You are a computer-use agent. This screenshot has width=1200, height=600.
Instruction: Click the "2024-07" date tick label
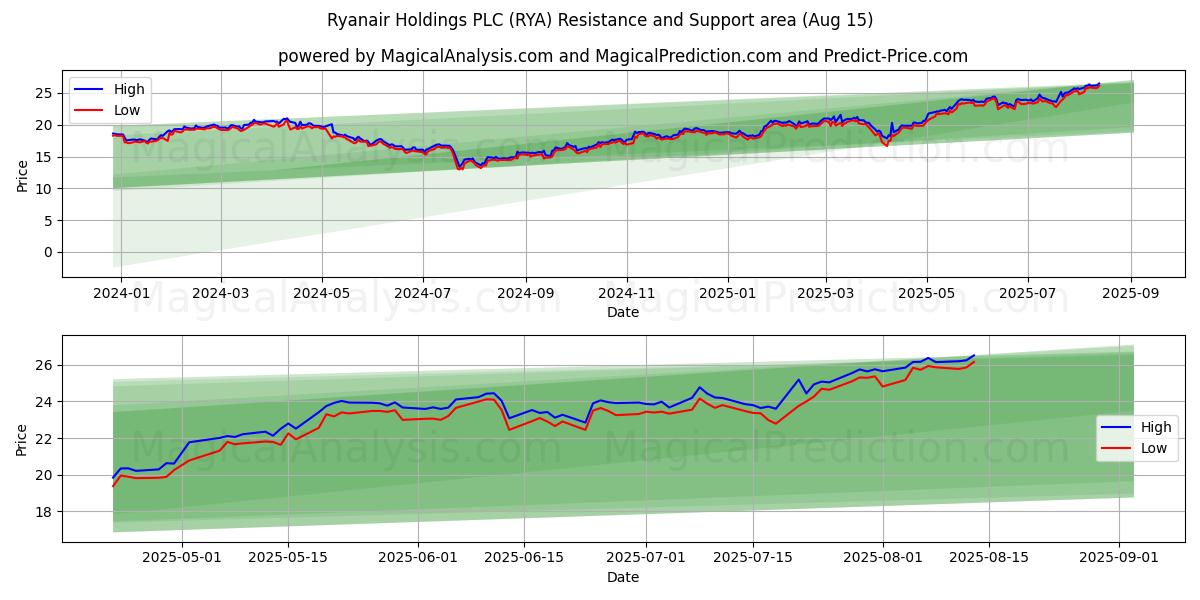click(x=422, y=294)
